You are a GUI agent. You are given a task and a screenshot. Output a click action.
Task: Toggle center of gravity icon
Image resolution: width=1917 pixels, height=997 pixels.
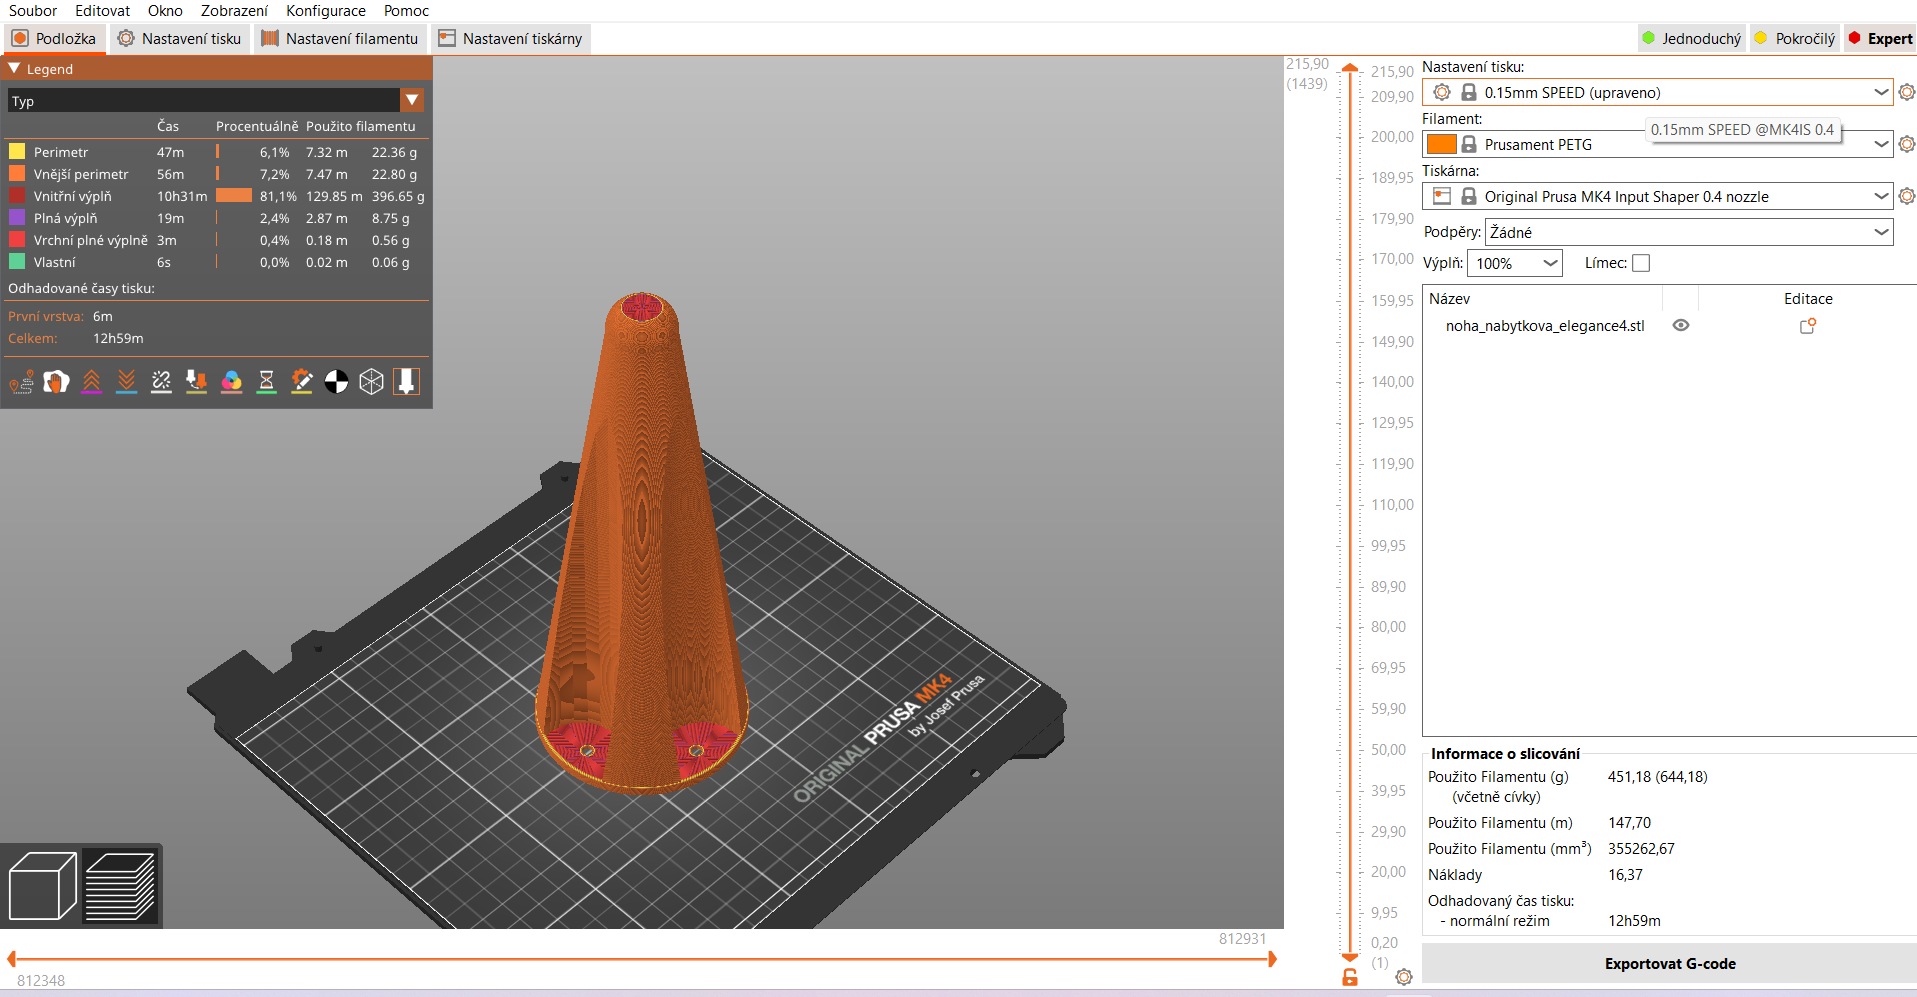click(336, 382)
